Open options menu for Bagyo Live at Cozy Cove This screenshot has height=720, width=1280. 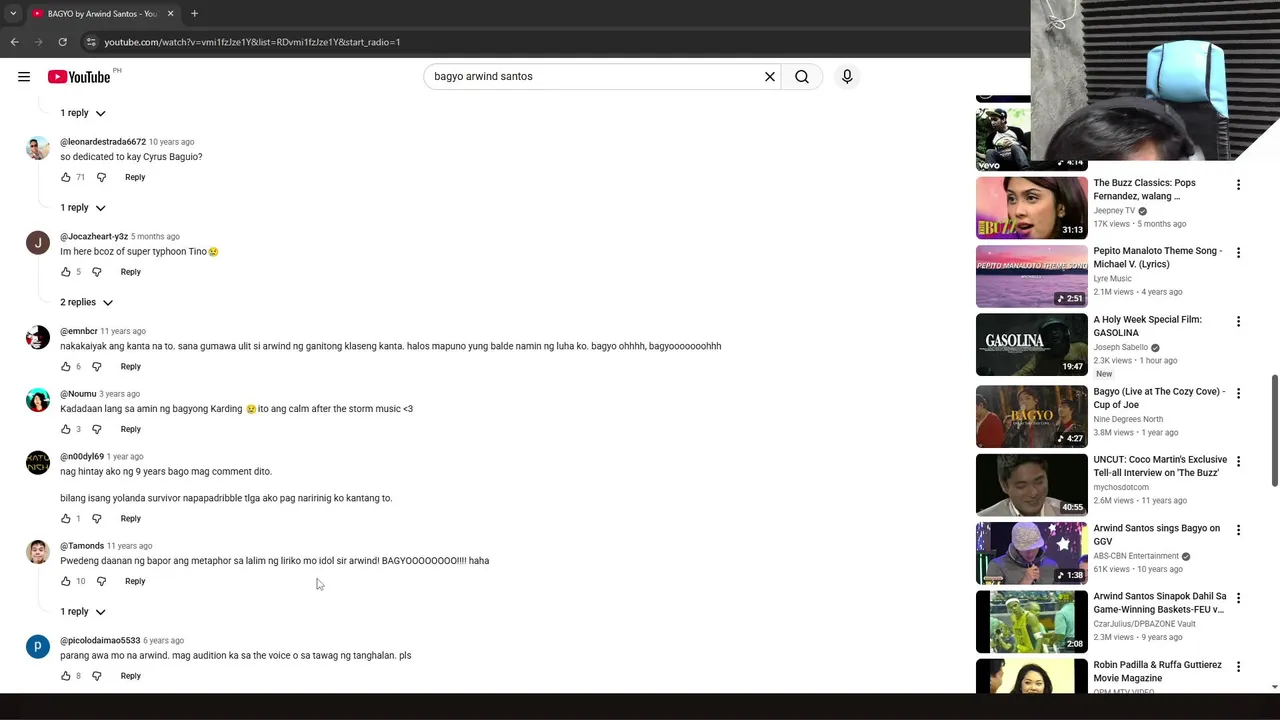(x=1238, y=394)
